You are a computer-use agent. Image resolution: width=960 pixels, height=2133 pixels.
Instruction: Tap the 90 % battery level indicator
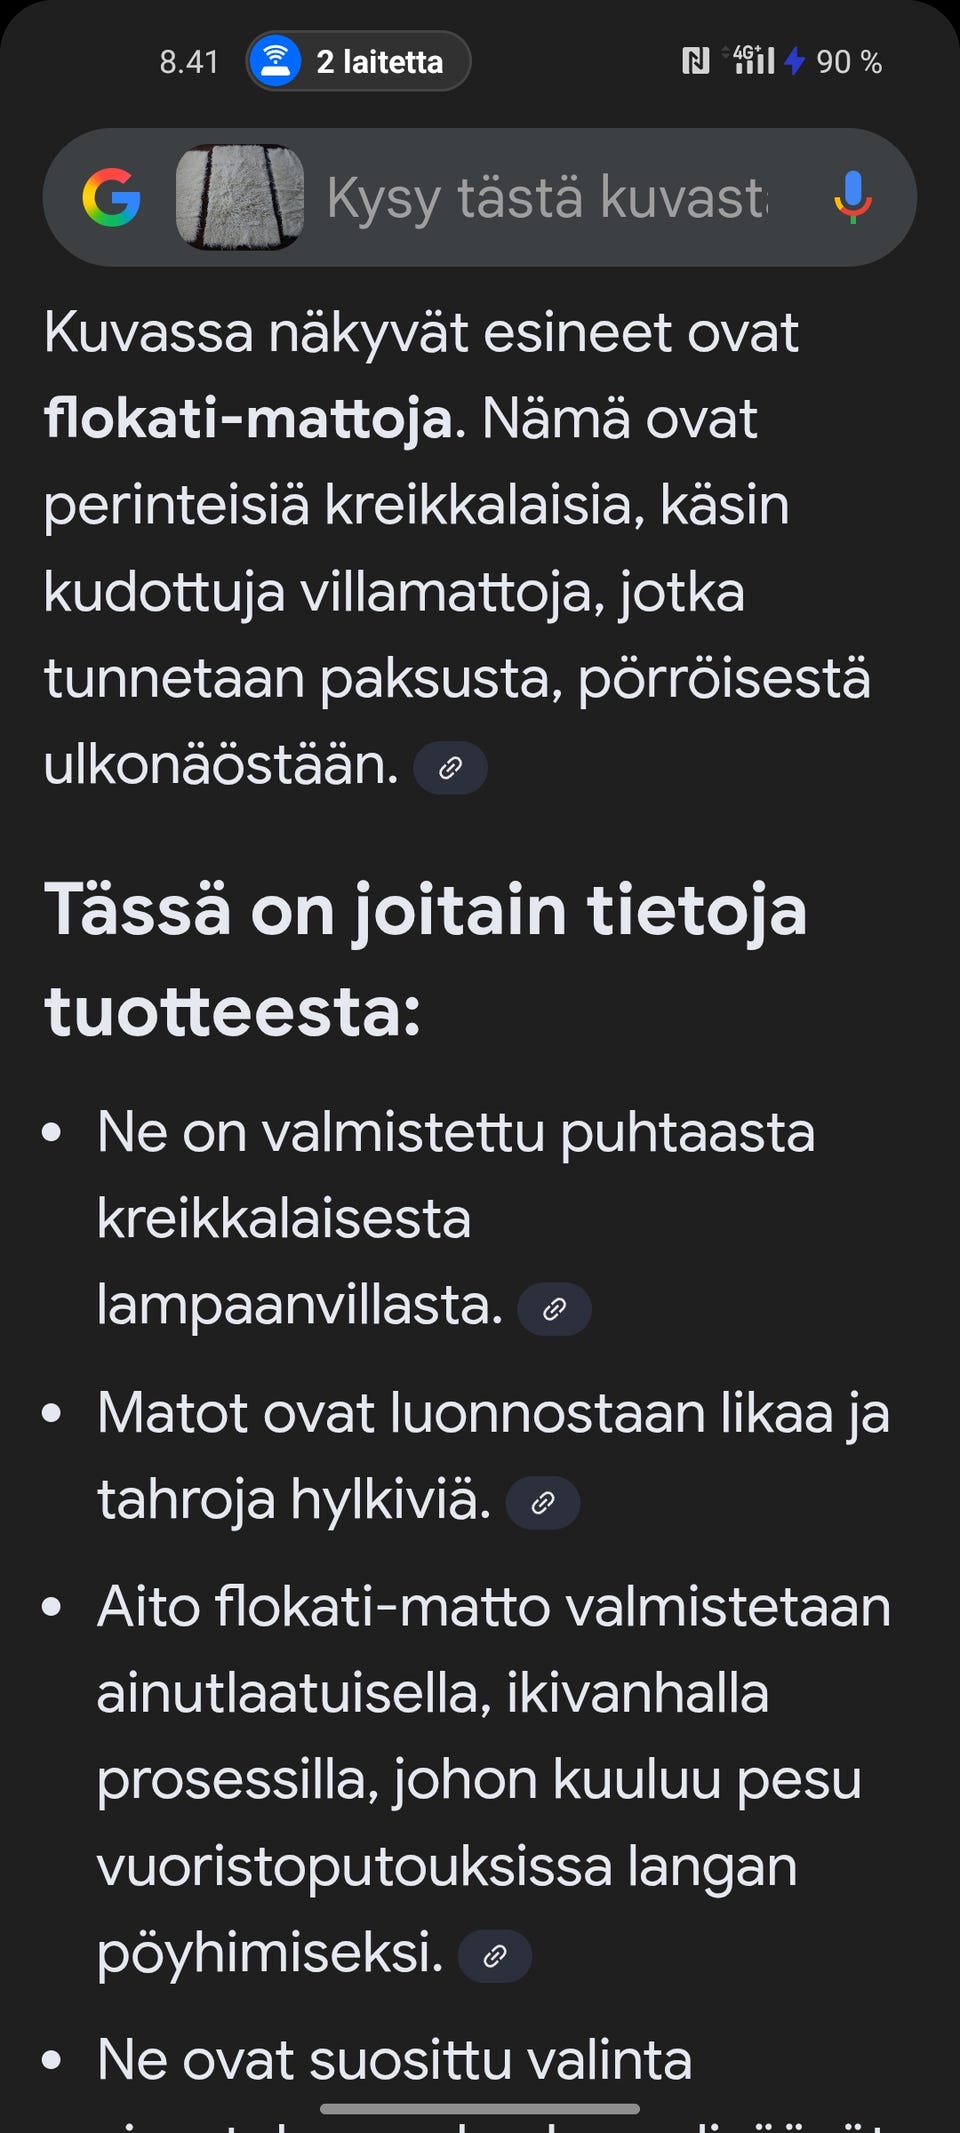coord(849,61)
